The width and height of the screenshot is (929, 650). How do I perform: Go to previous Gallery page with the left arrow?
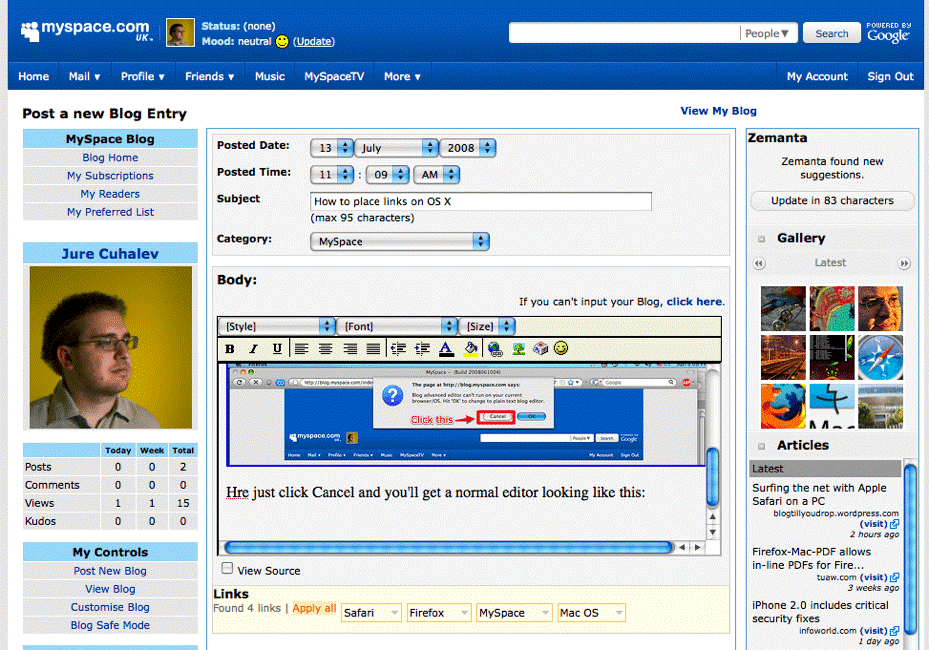[x=759, y=263]
